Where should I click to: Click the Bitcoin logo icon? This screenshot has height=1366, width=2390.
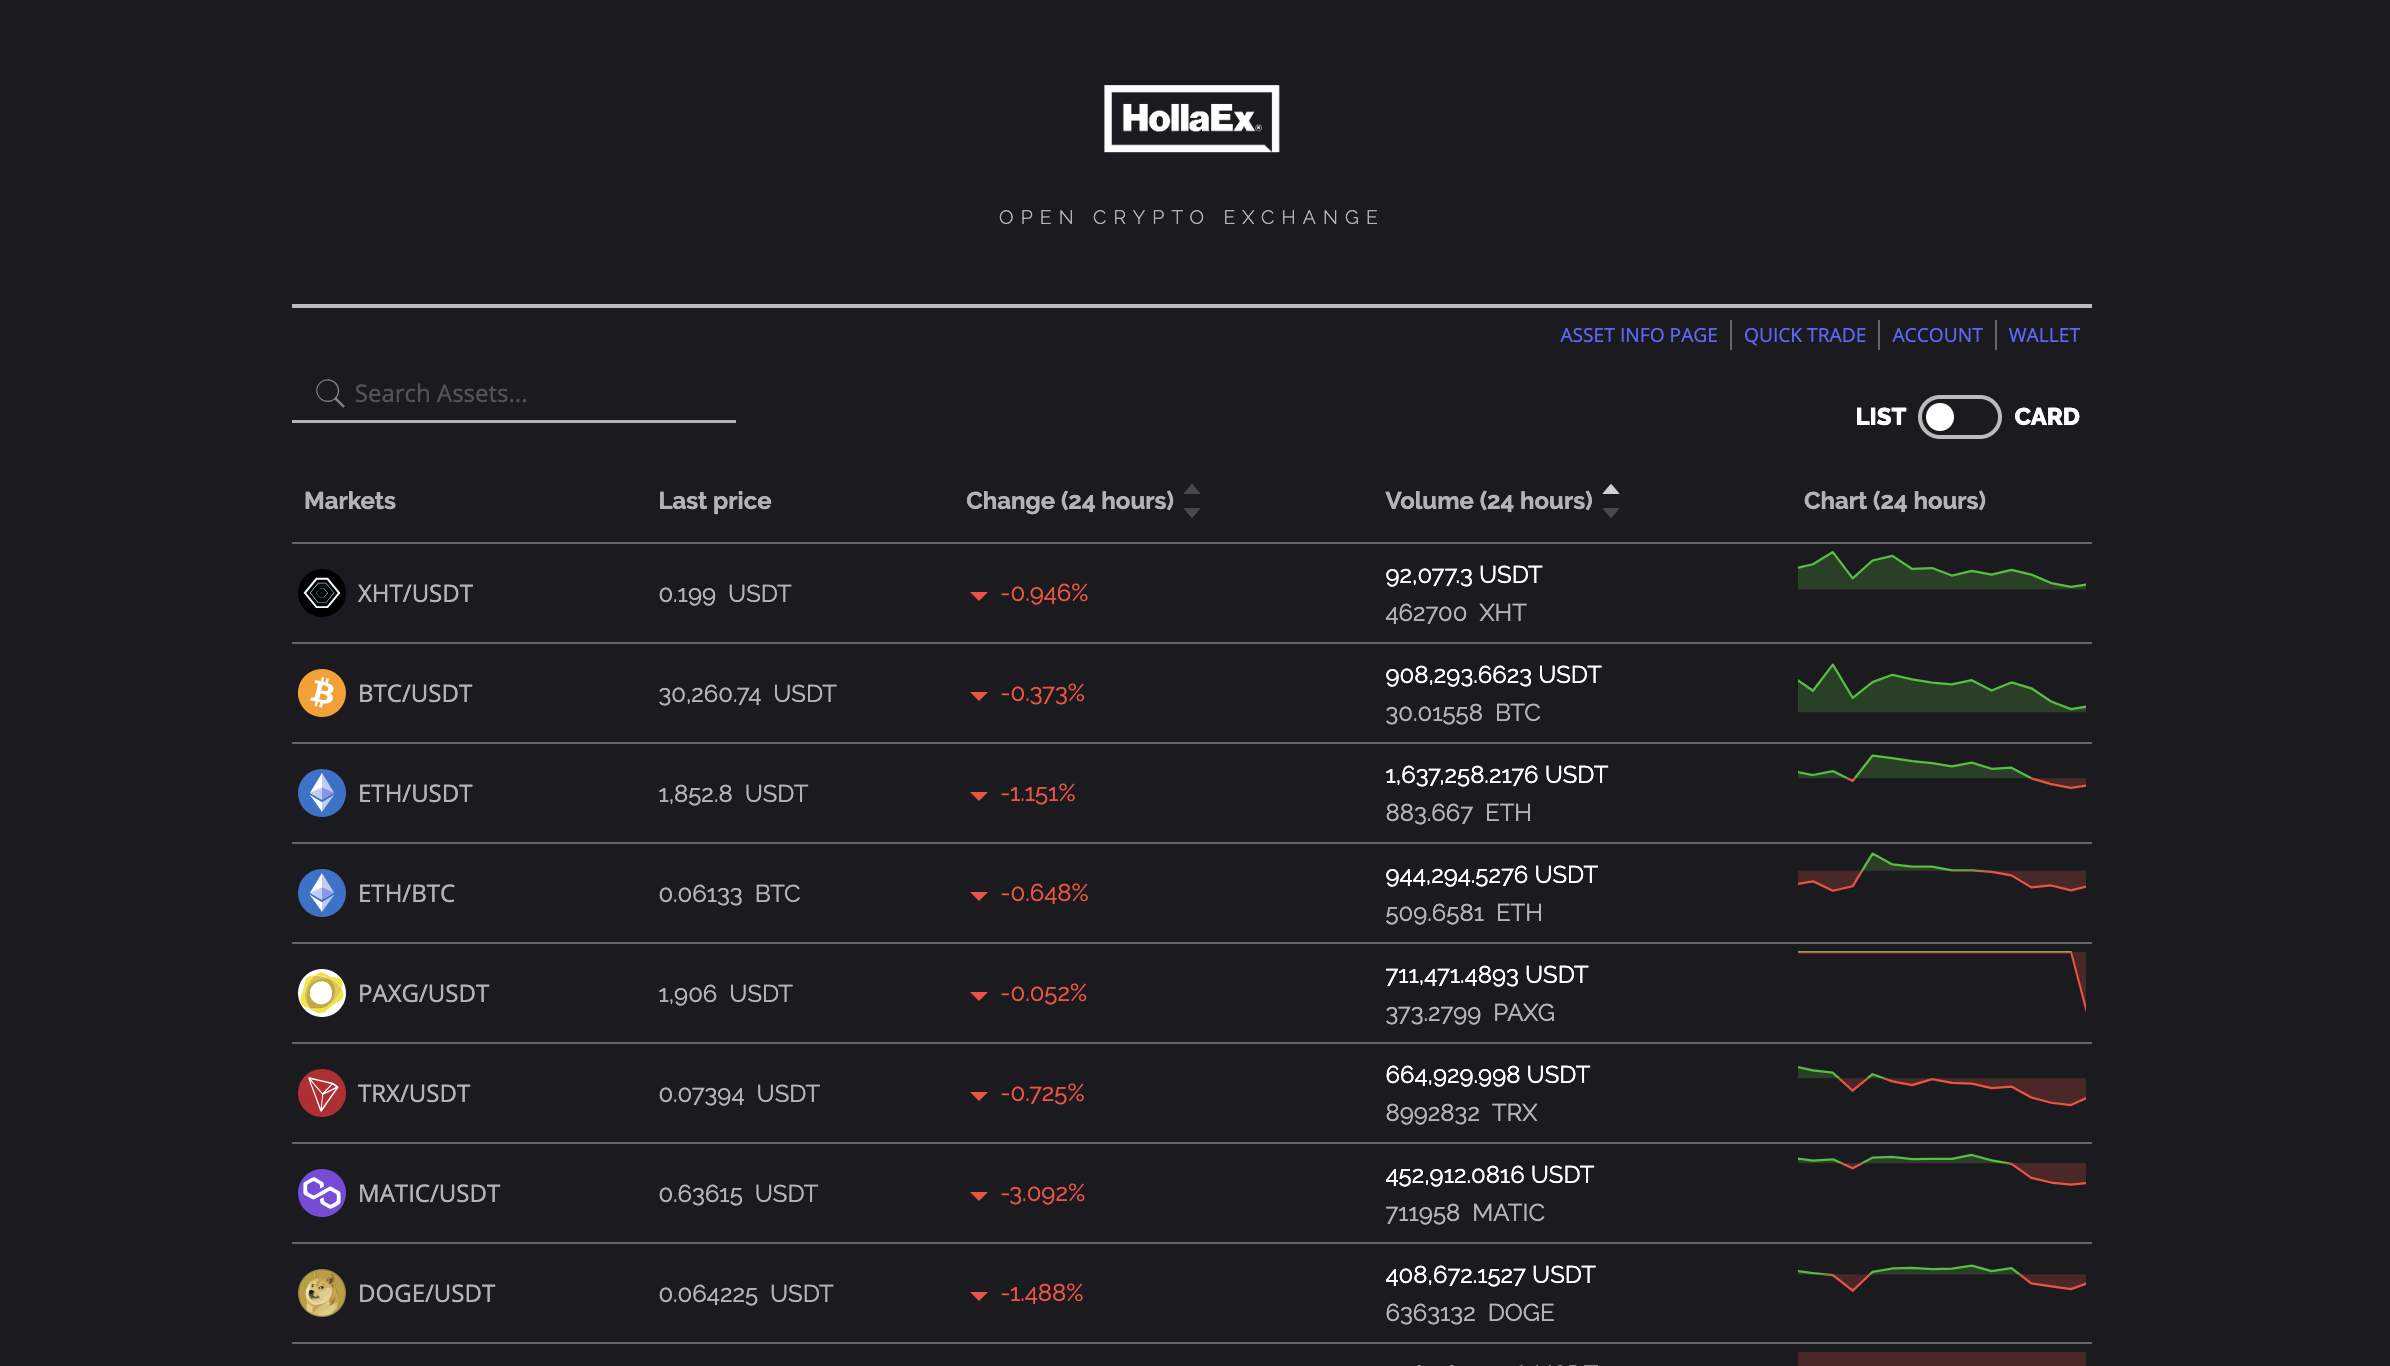tap(321, 693)
